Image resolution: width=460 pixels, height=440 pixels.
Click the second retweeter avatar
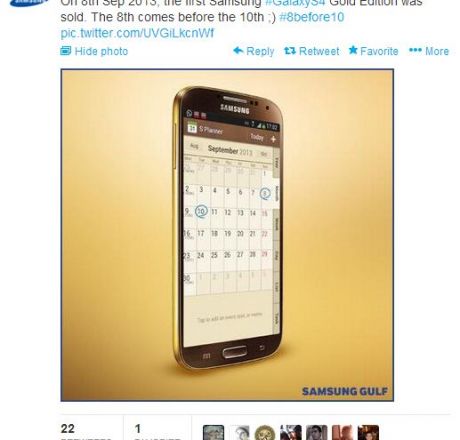coord(240,432)
